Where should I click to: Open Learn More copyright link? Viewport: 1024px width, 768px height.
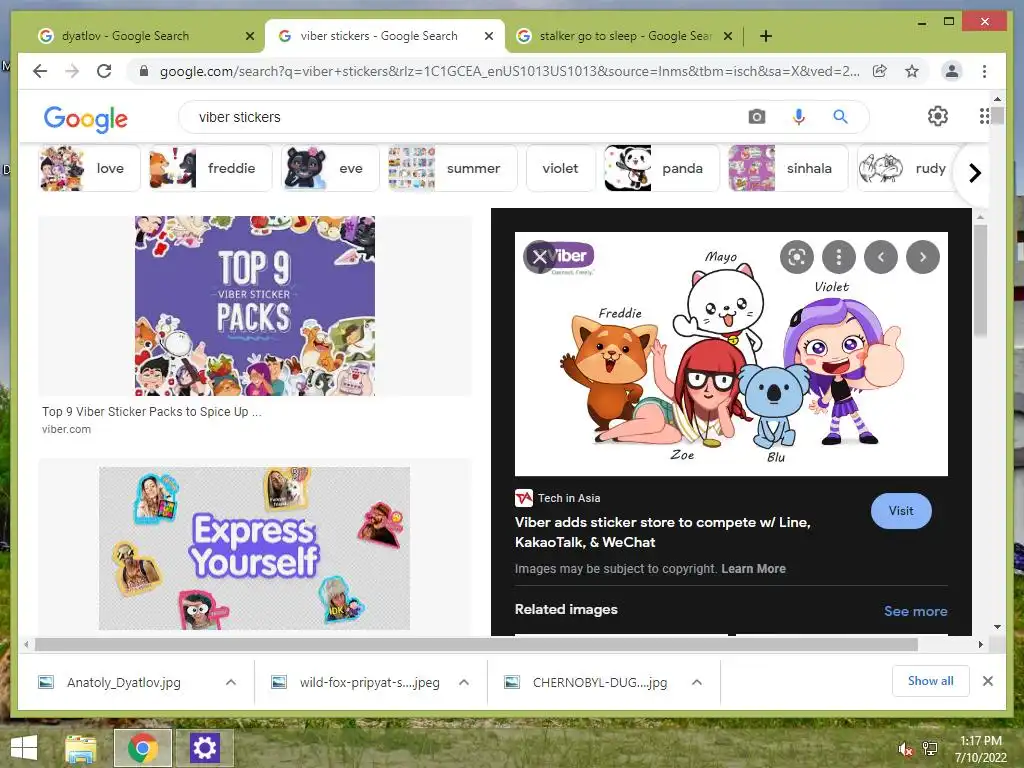point(753,569)
